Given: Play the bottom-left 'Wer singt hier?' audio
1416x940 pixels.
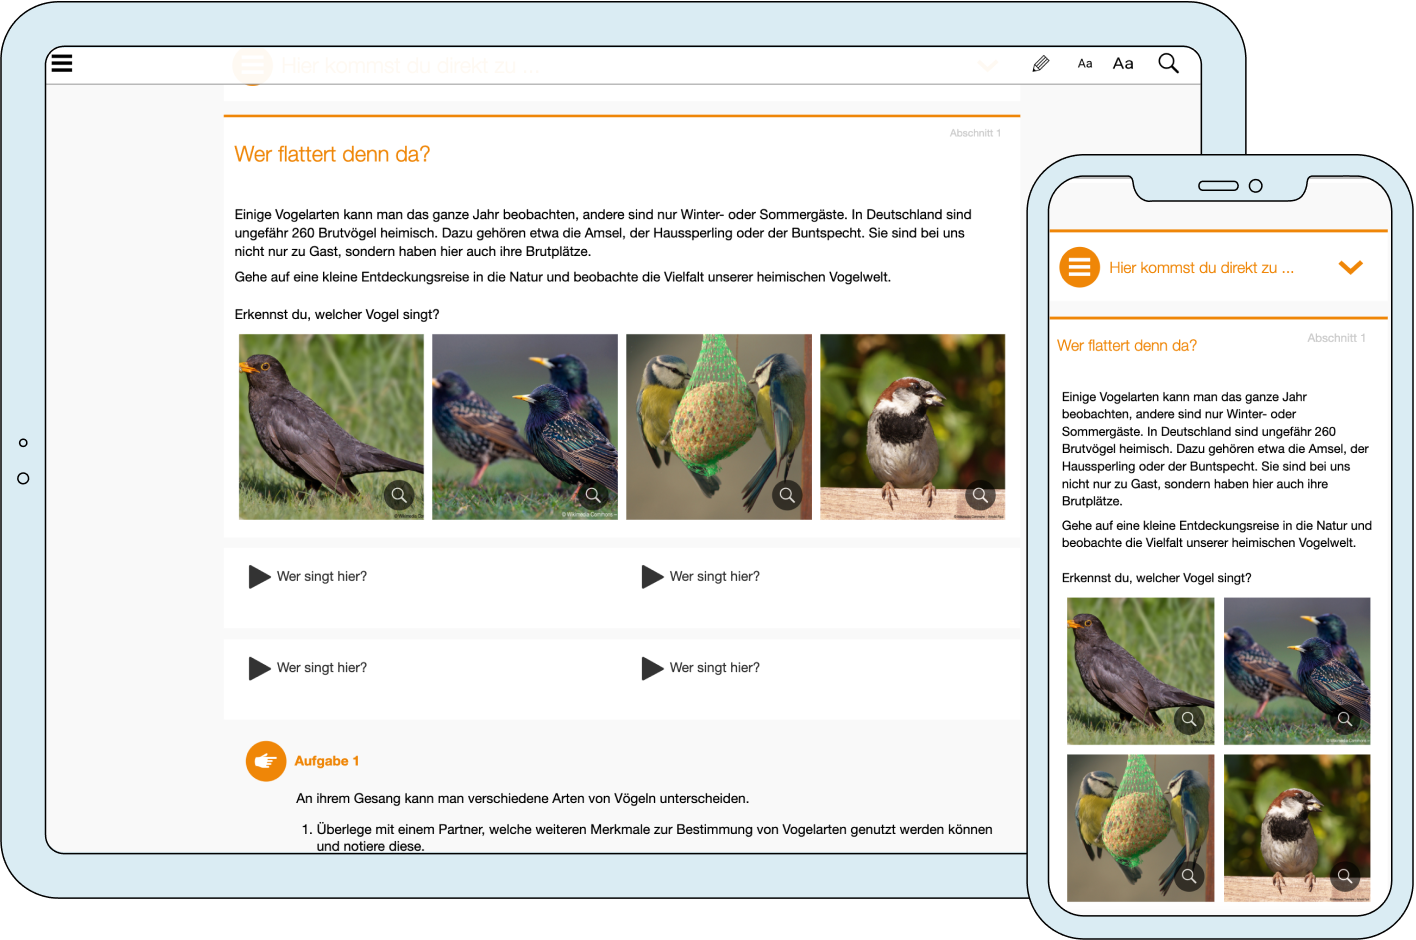Looking at the screenshot, I should pyautogui.click(x=260, y=668).
